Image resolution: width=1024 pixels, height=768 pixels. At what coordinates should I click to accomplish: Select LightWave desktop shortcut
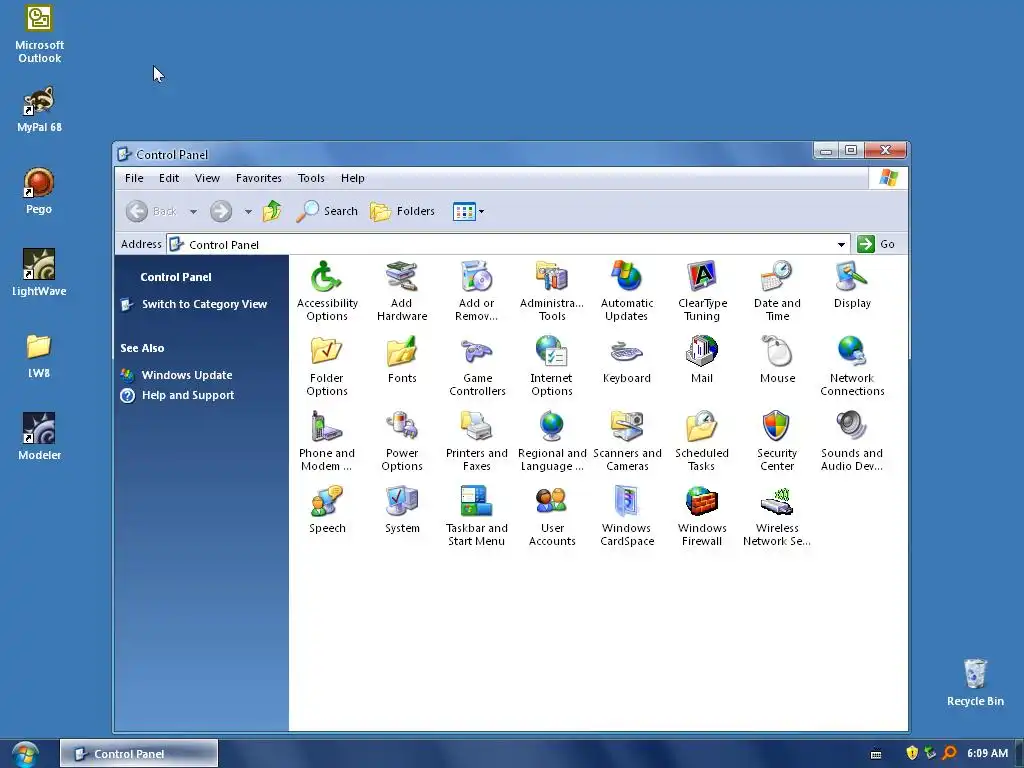[x=39, y=273]
